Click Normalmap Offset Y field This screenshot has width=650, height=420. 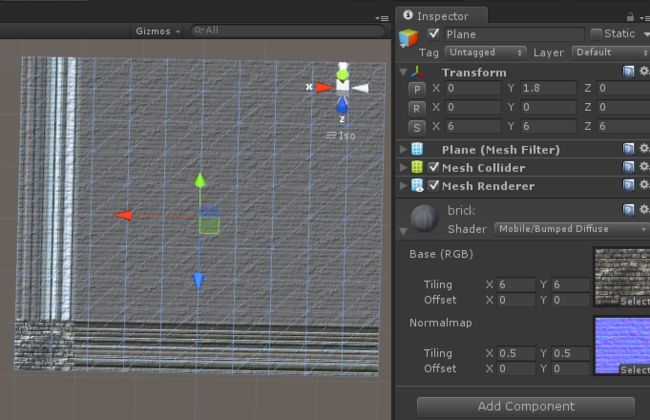point(570,369)
